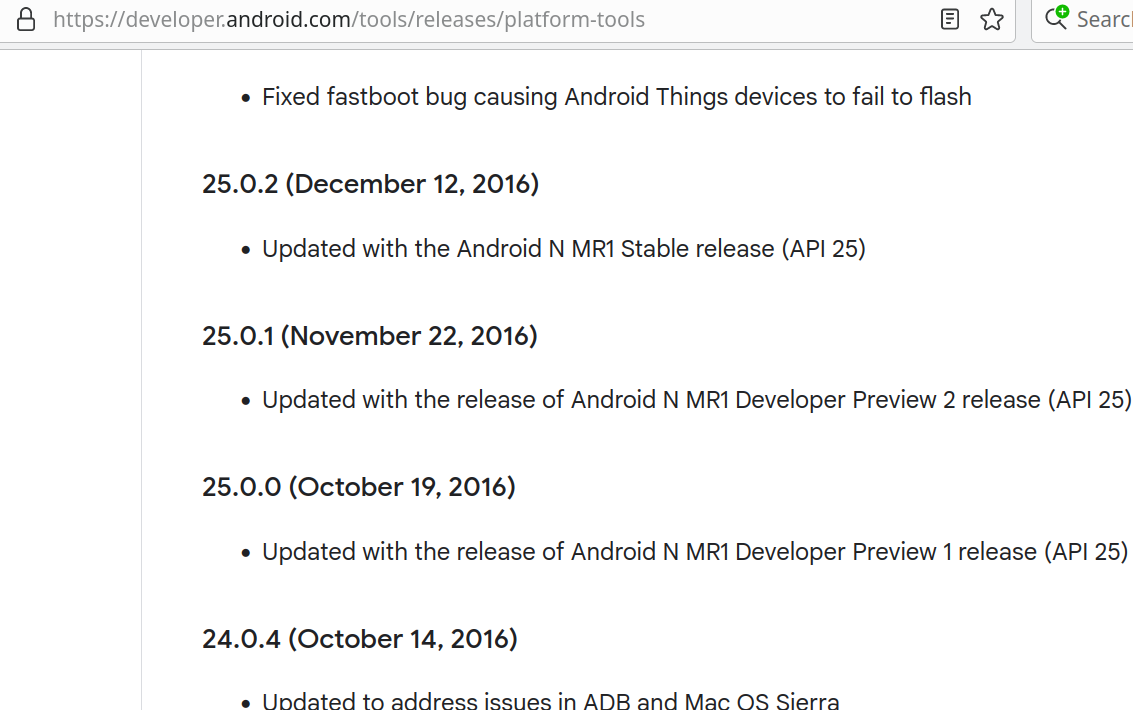
Task: Toggle reader view for this page
Action: [950, 19]
